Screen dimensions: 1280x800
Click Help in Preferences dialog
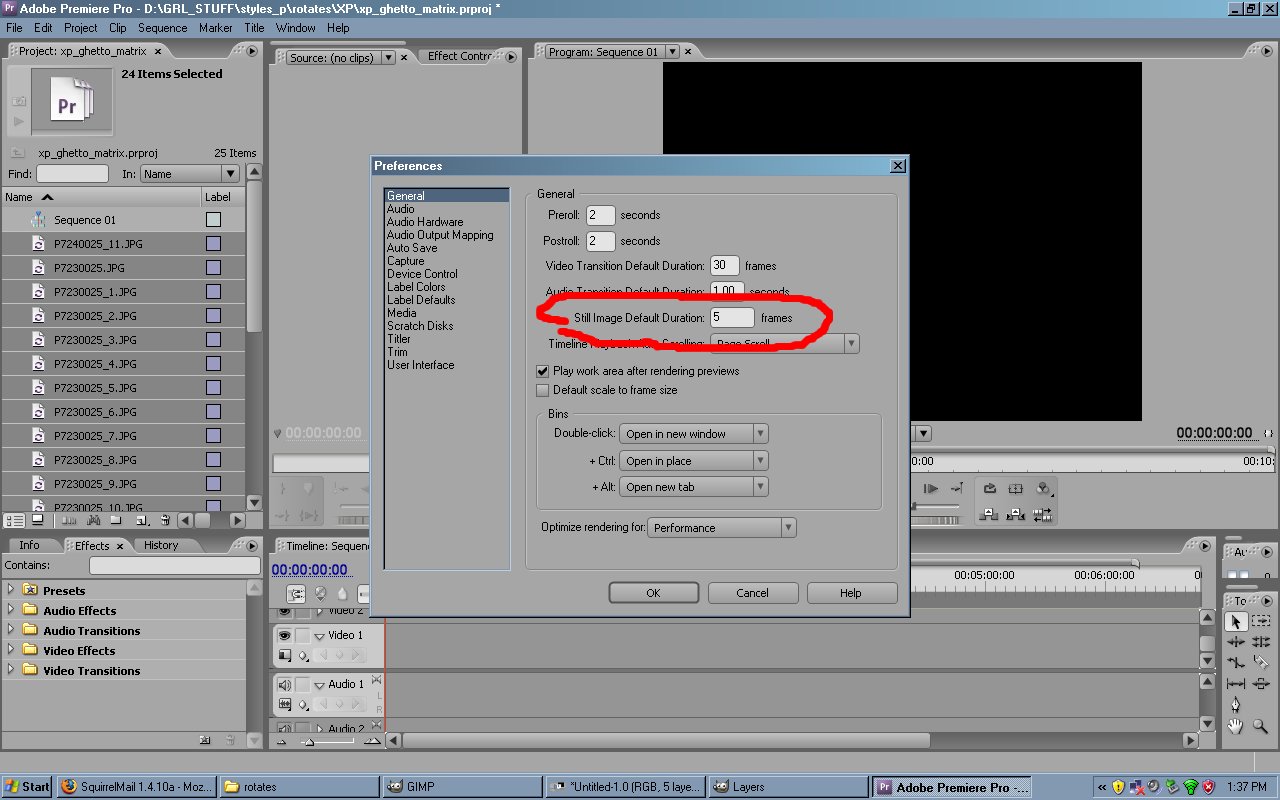pyautogui.click(x=851, y=593)
